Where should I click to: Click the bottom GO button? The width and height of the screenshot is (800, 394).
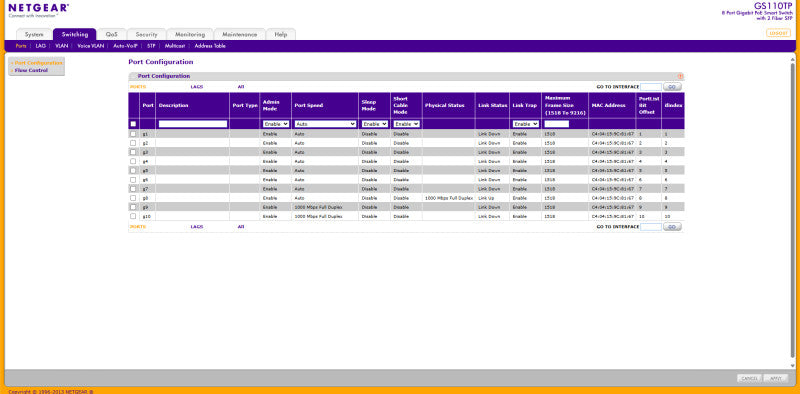pyautogui.click(x=672, y=227)
